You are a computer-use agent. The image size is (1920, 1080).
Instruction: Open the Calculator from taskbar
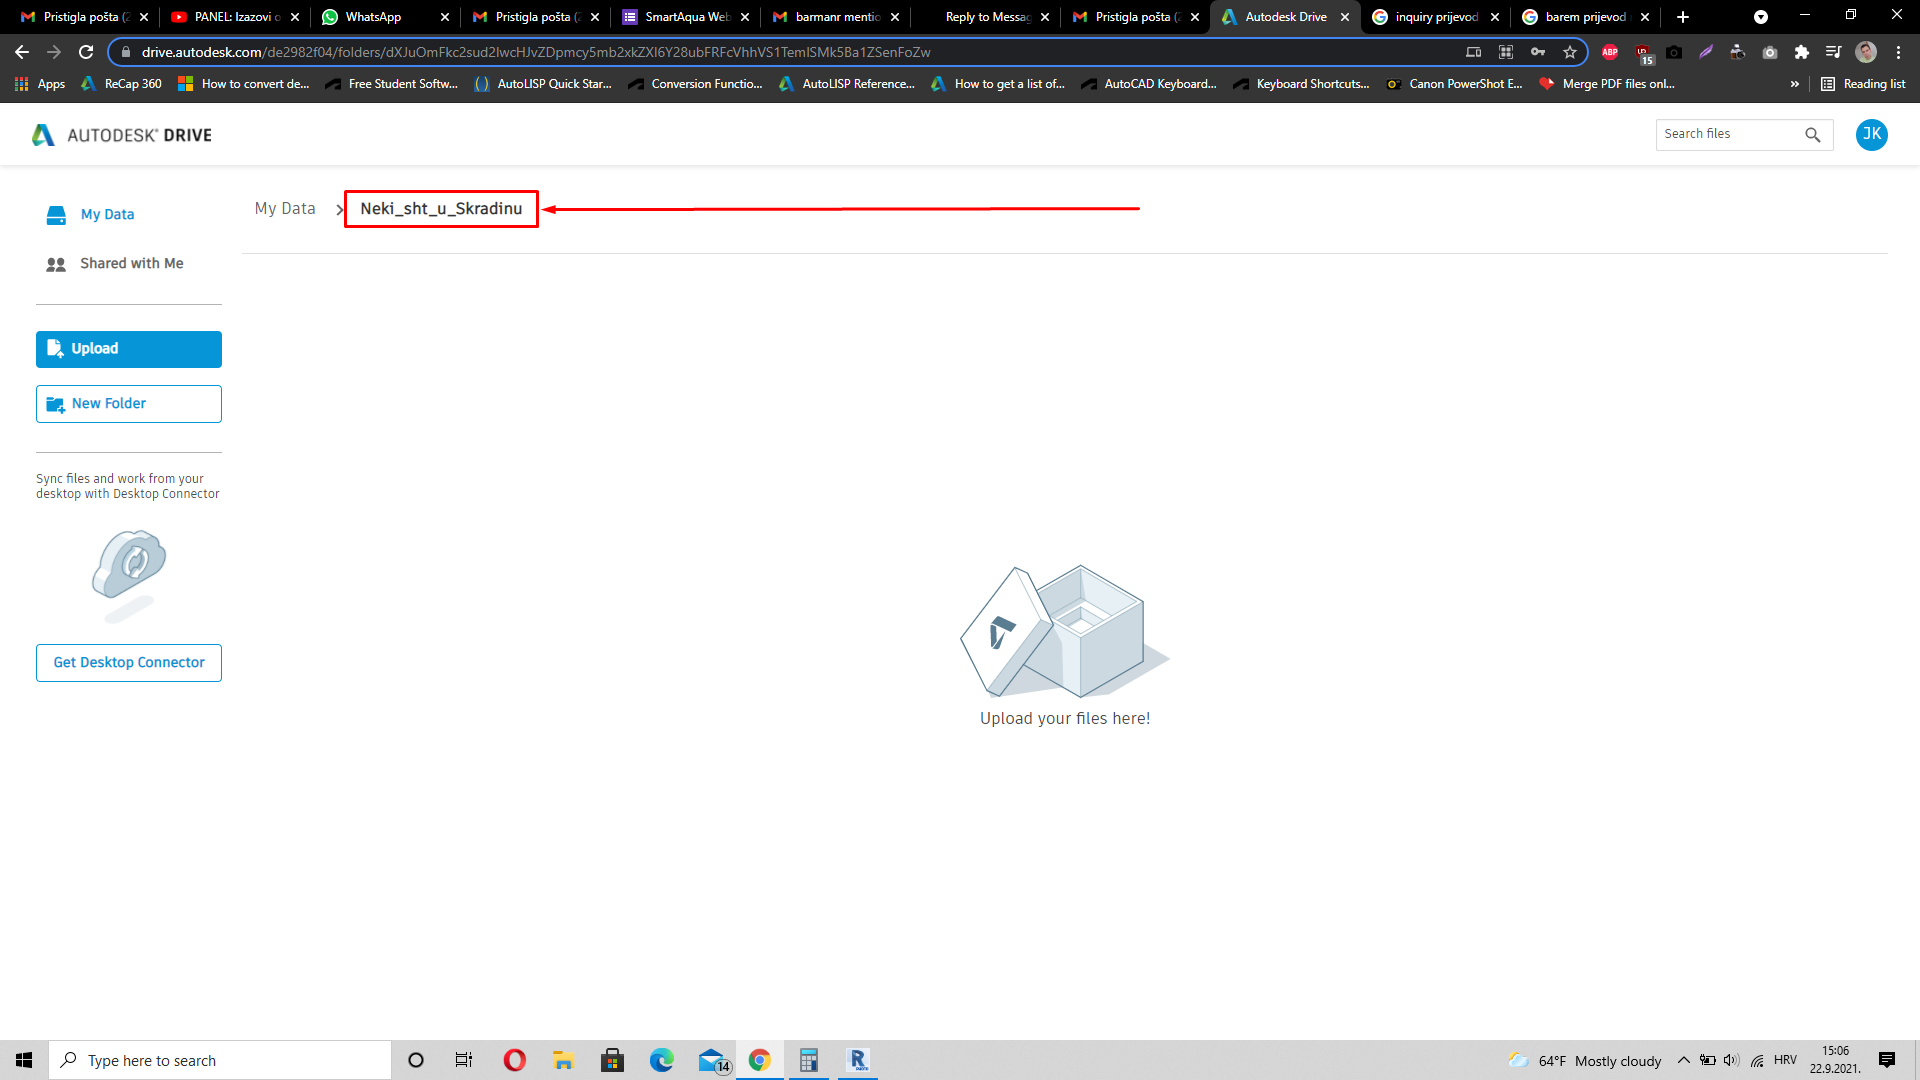click(809, 1060)
